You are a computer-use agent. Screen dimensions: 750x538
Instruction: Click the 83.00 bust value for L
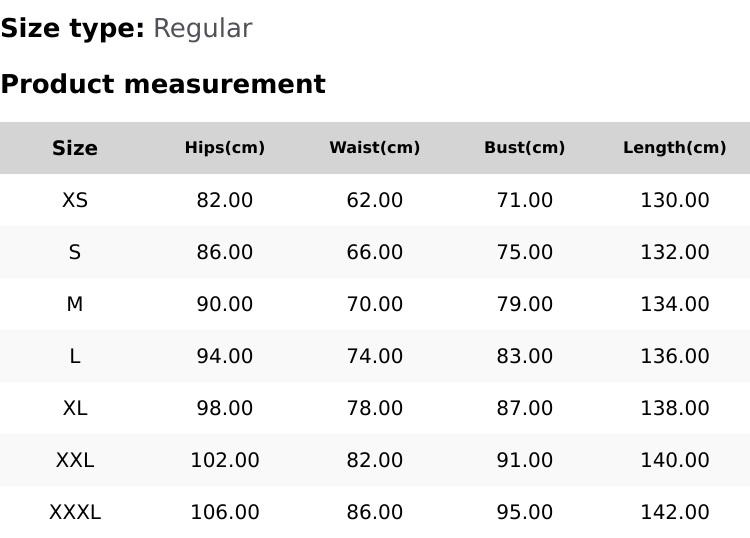click(x=525, y=356)
